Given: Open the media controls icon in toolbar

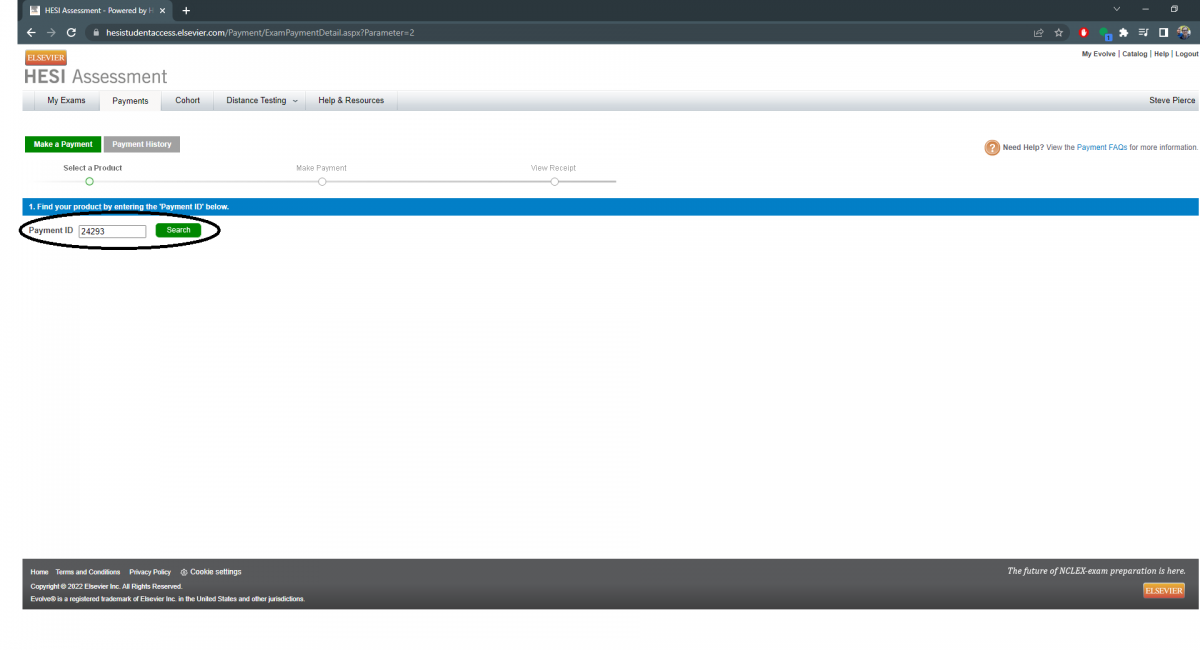Looking at the screenshot, I should (1144, 32).
